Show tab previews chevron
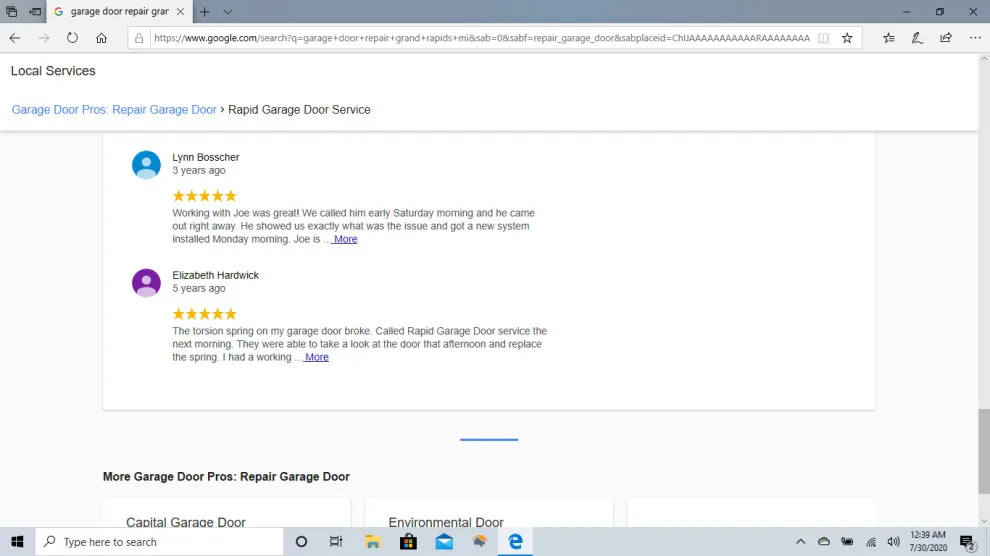This screenshot has height=556, width=990. 228,11
